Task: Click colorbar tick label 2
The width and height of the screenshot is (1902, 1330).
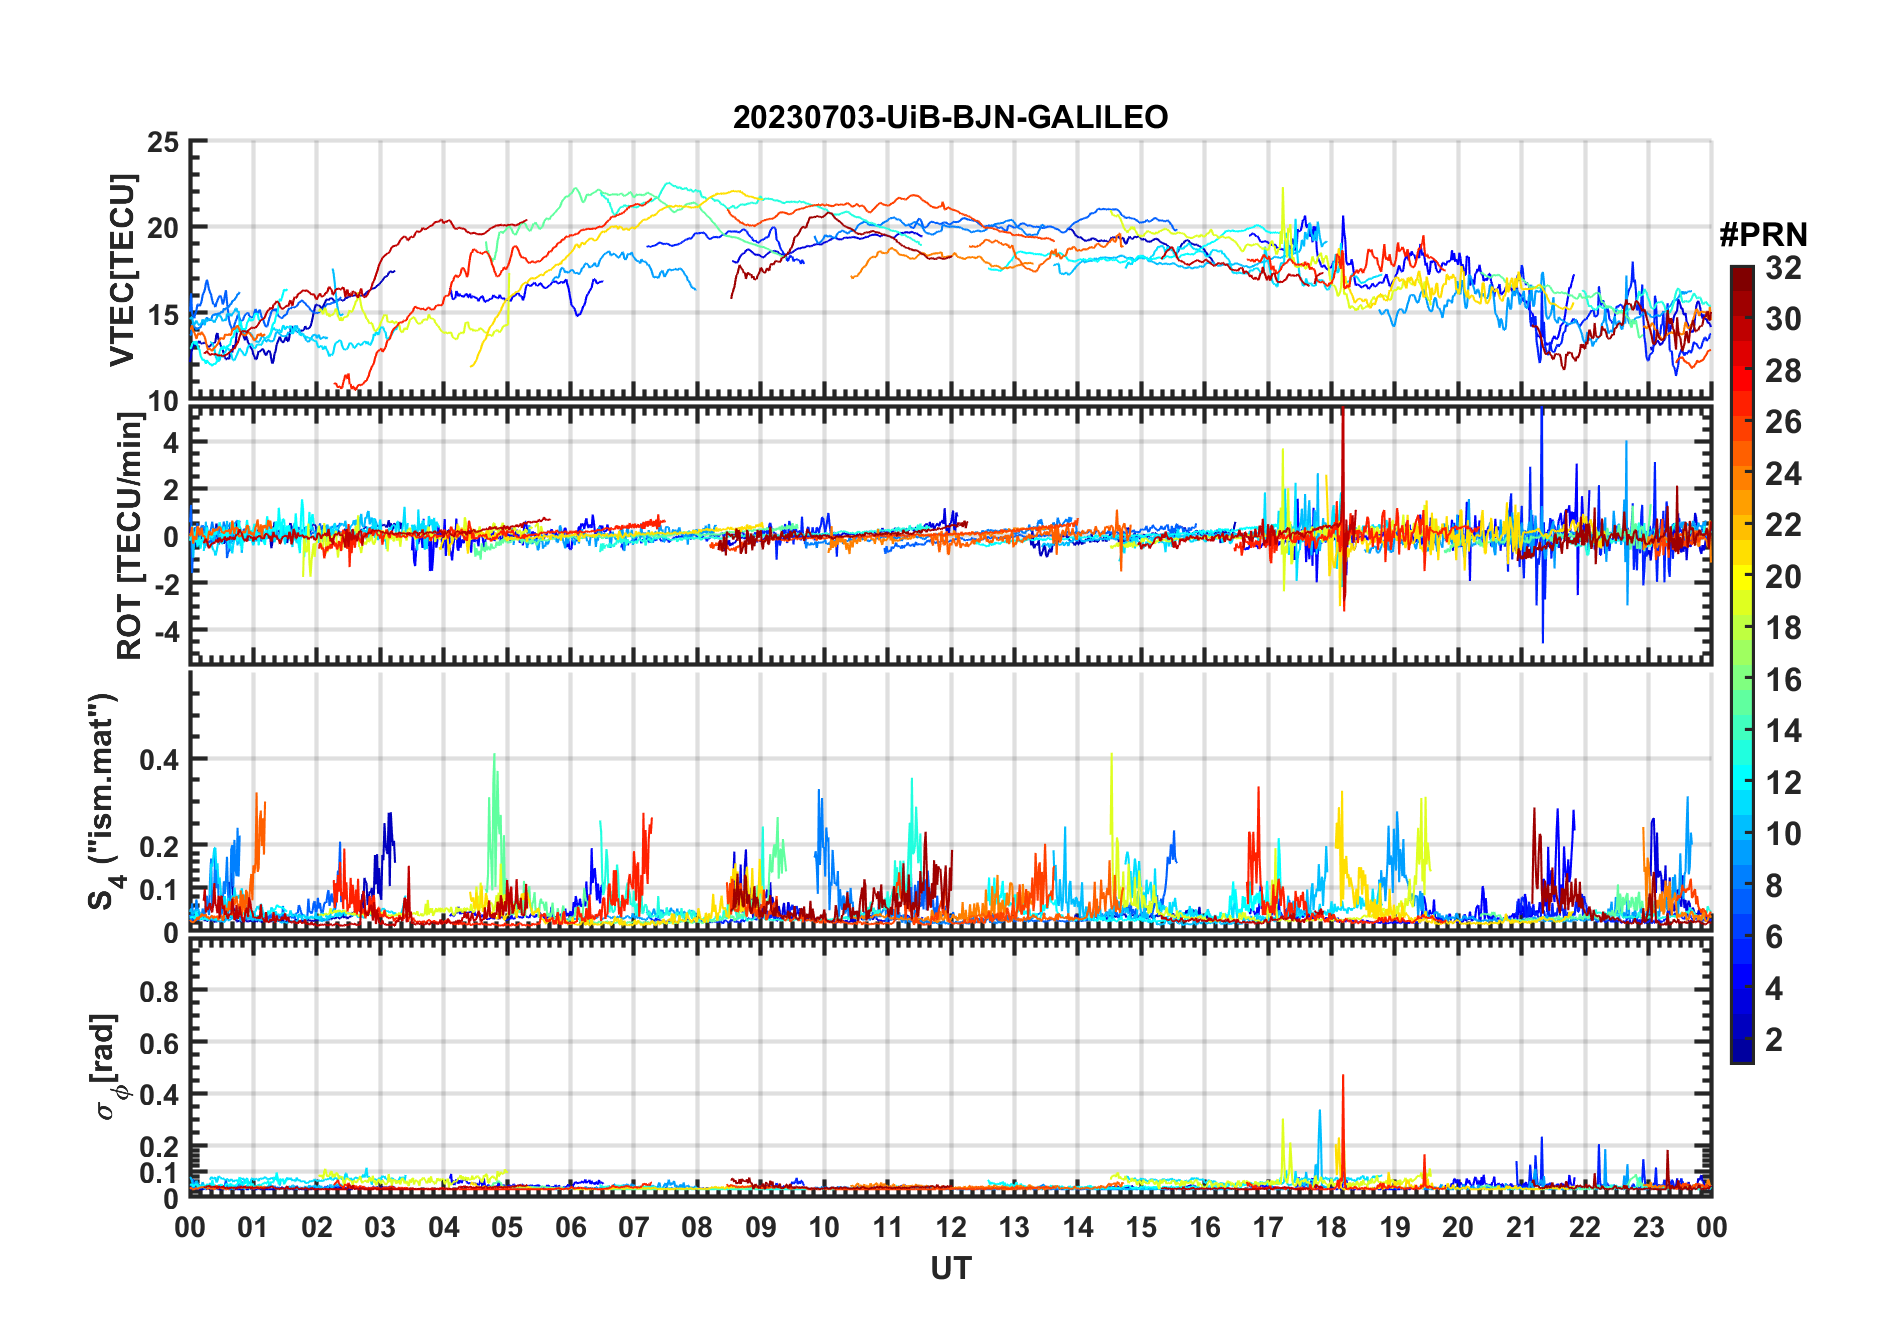Action: [x=1774, y=1040]
